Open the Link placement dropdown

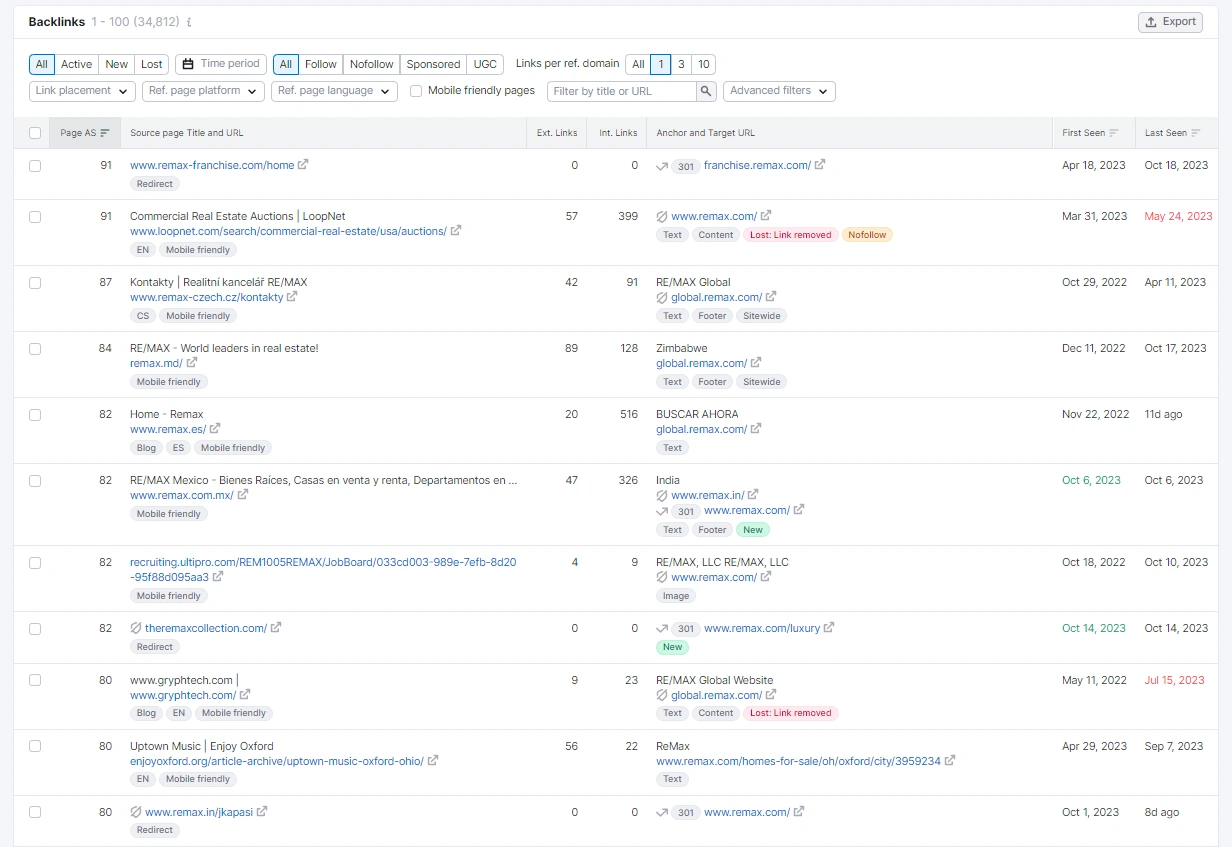(x=83, y=91)
